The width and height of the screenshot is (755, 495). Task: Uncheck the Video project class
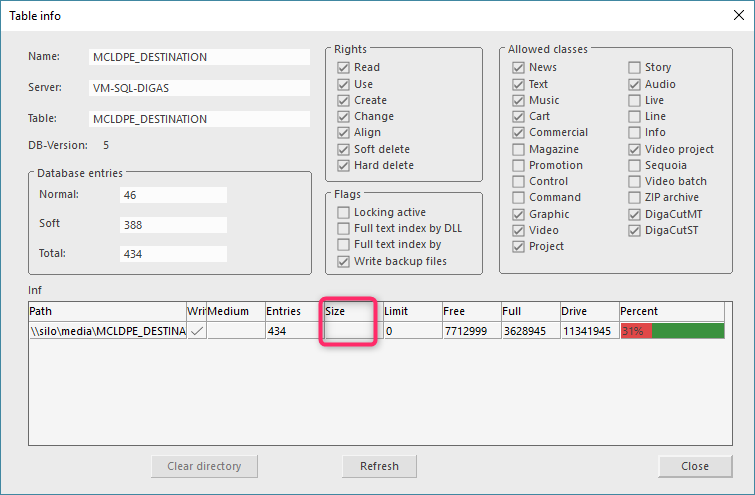634,149
